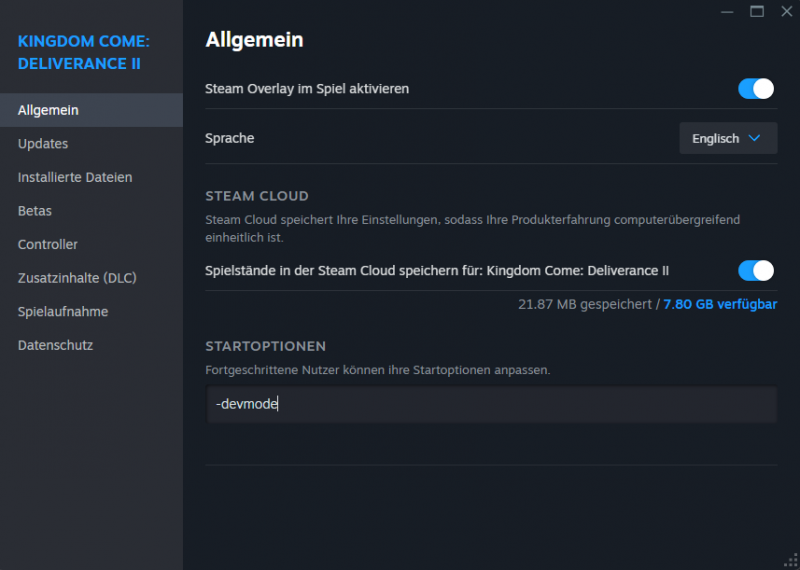Close the properties window
The height and width of the screenshot is (570, 800).
[x=787, y=12]
